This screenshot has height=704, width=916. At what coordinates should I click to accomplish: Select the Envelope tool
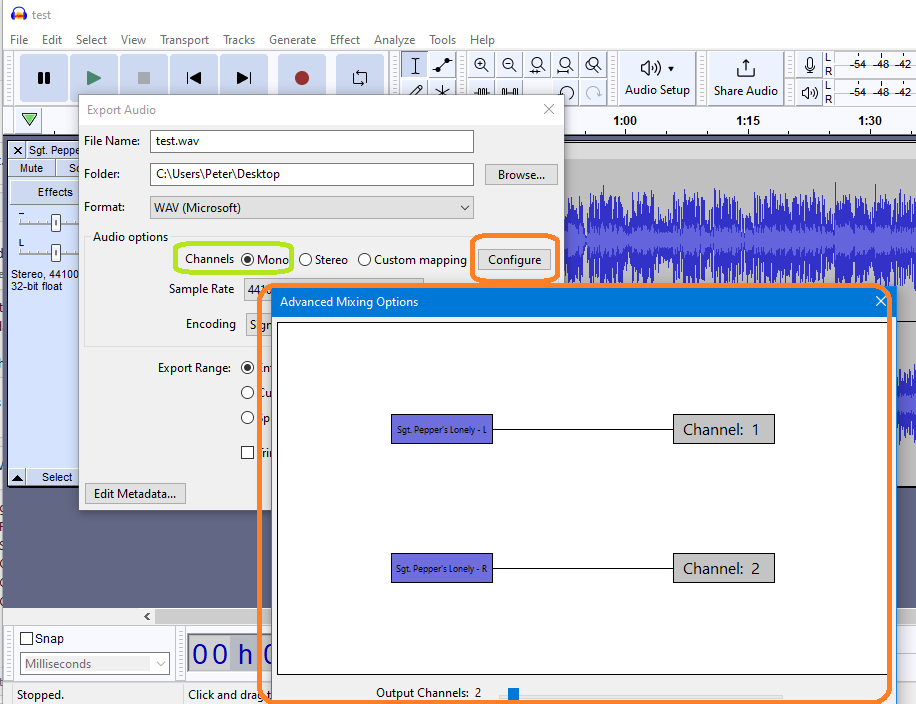pos(442,65)
